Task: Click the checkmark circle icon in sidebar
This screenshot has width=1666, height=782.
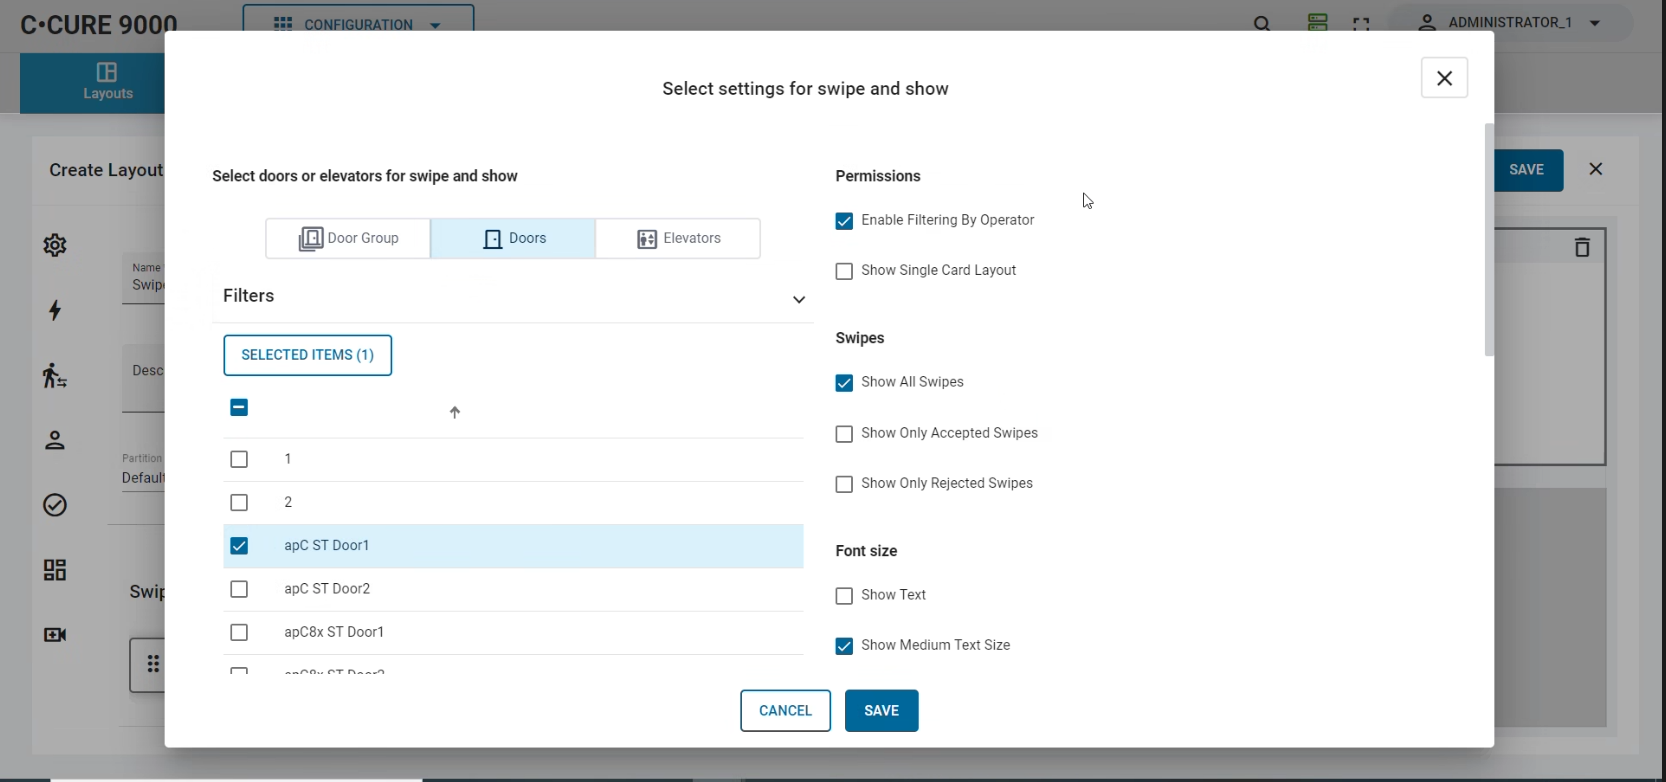Action: coord(55,505)
